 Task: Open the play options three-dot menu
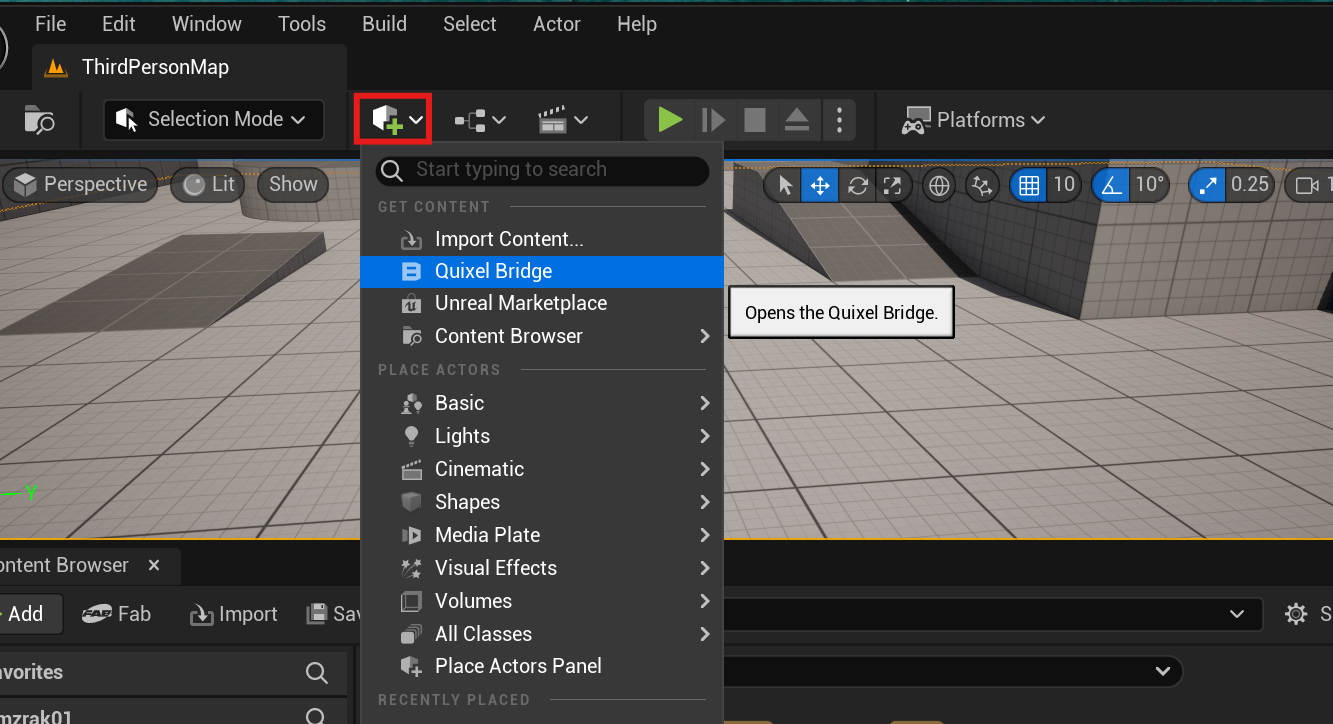[x=839, y=120]
